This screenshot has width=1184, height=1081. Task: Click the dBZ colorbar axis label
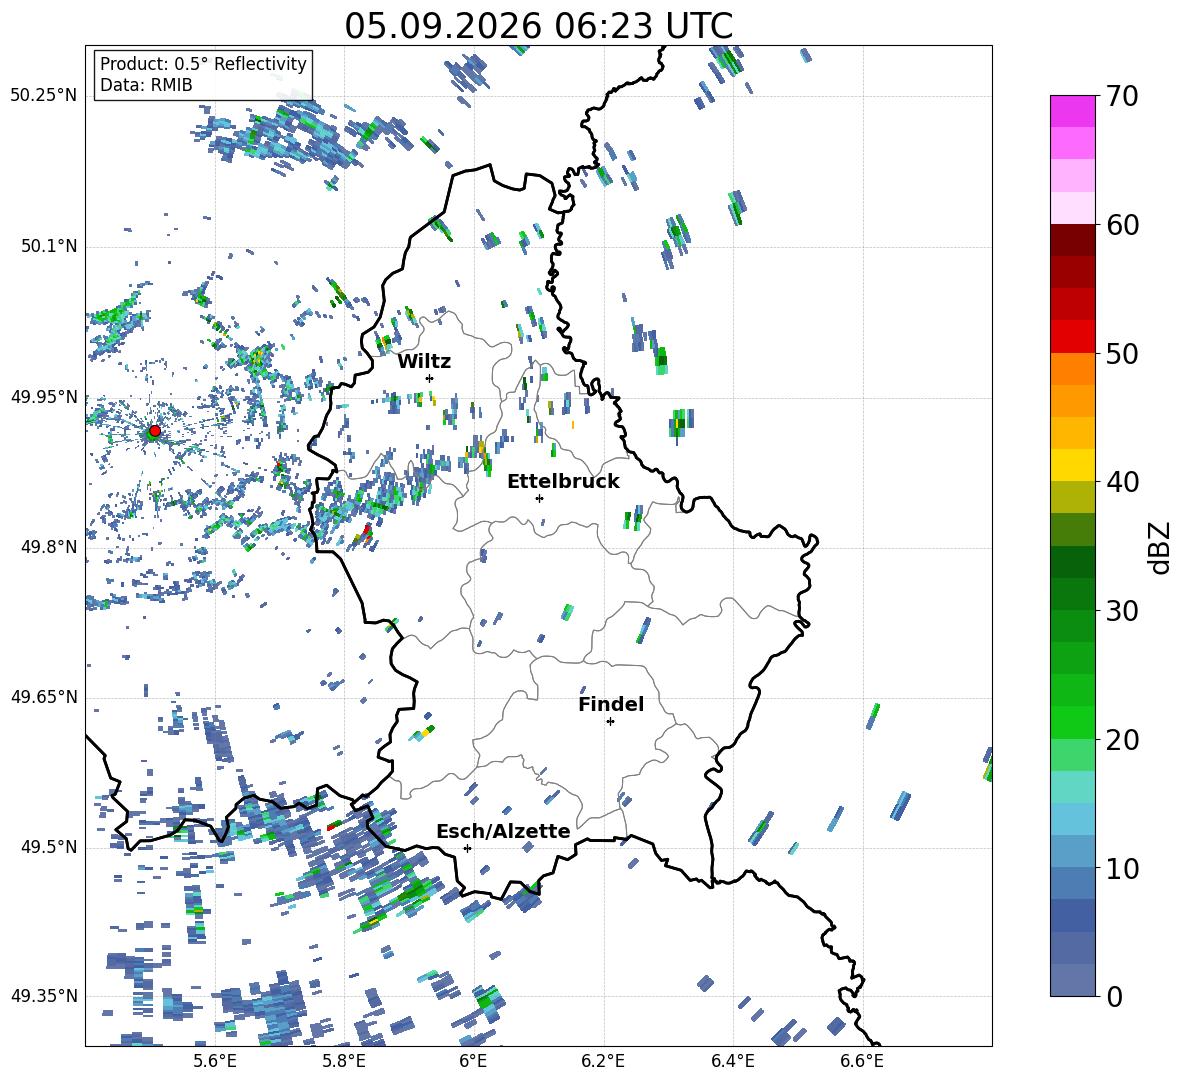click(x=1161, y=547)
